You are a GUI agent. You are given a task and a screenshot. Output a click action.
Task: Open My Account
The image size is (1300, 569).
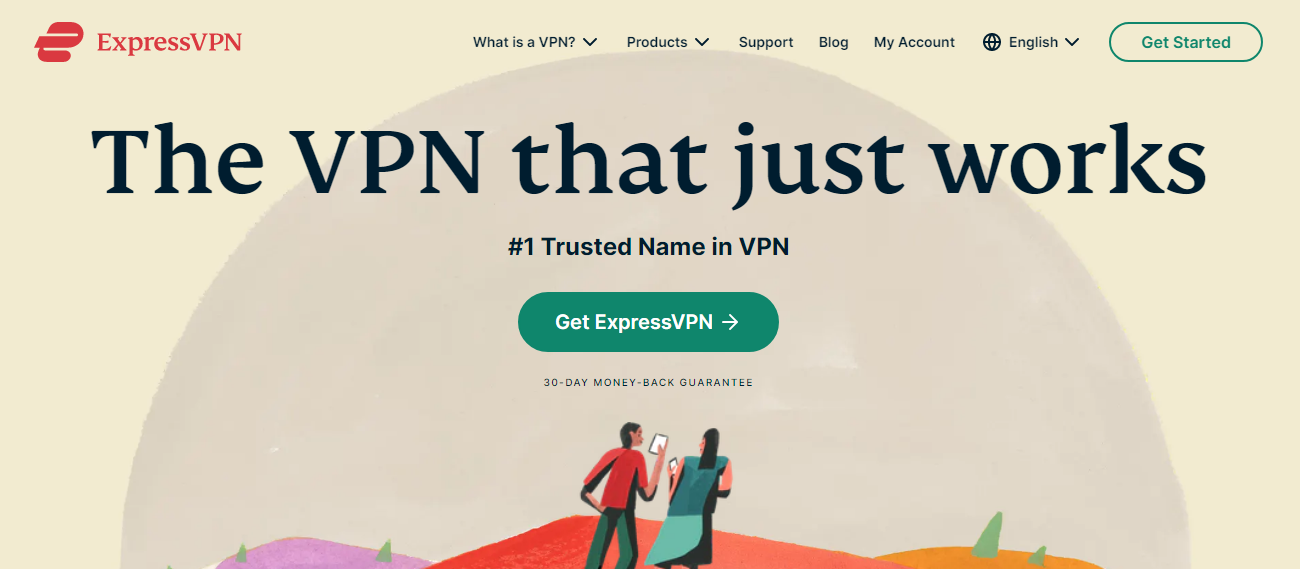point(914,42)
